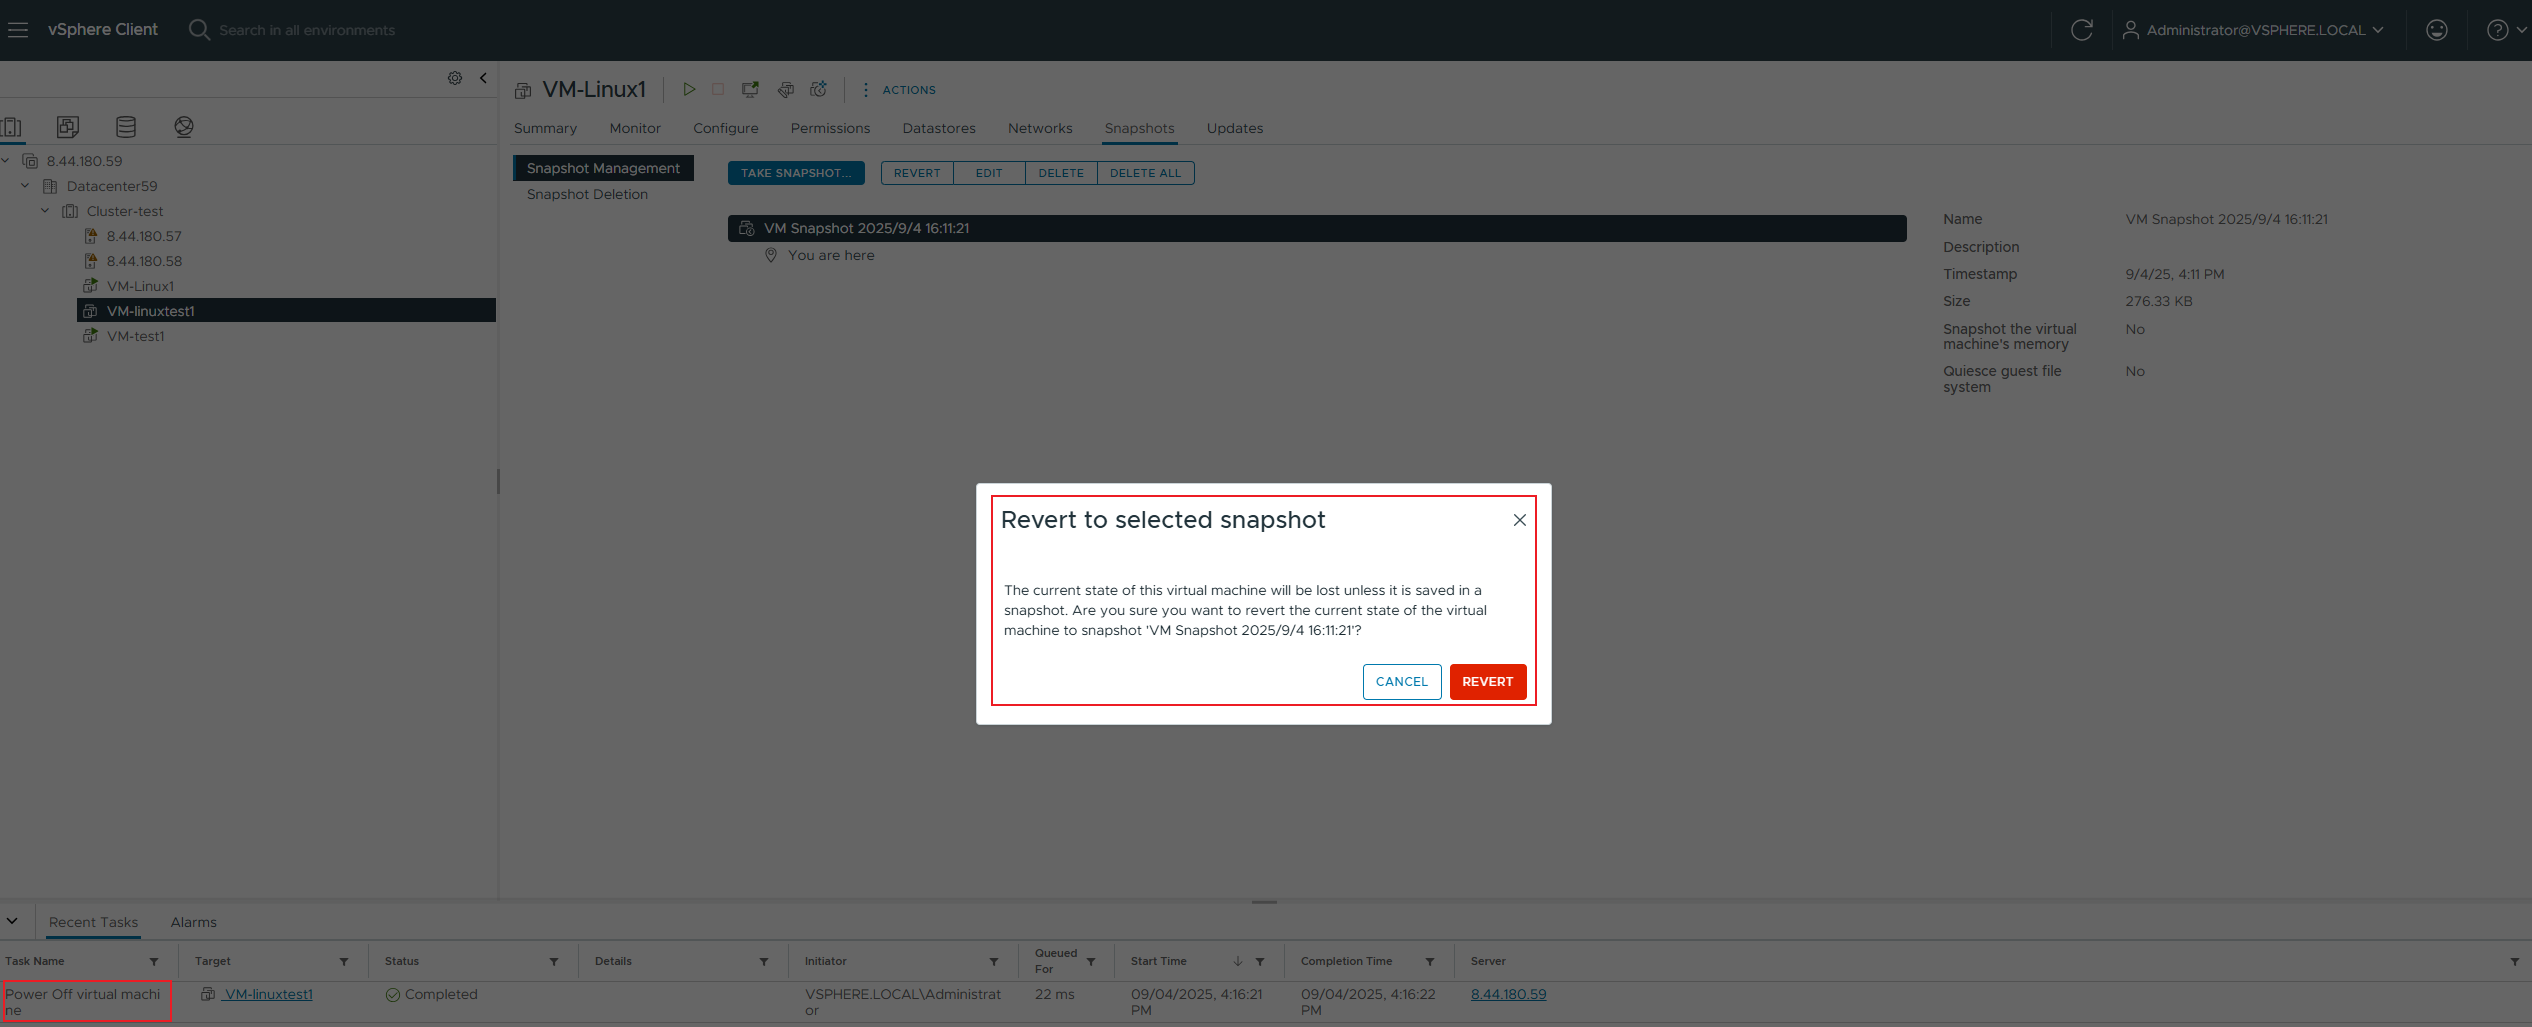Filter the Queued For column
The width and height of the screenshot is (2532, 1027).
click(1091, 962)
